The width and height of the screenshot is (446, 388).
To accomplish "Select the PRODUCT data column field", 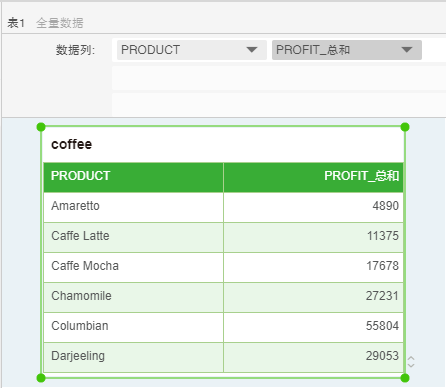I will (192, 50).
